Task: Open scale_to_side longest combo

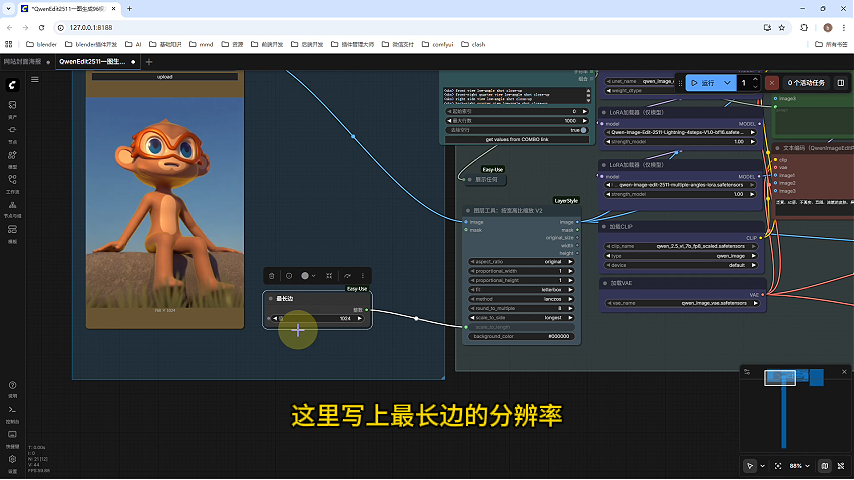Action: pos(521,318)
